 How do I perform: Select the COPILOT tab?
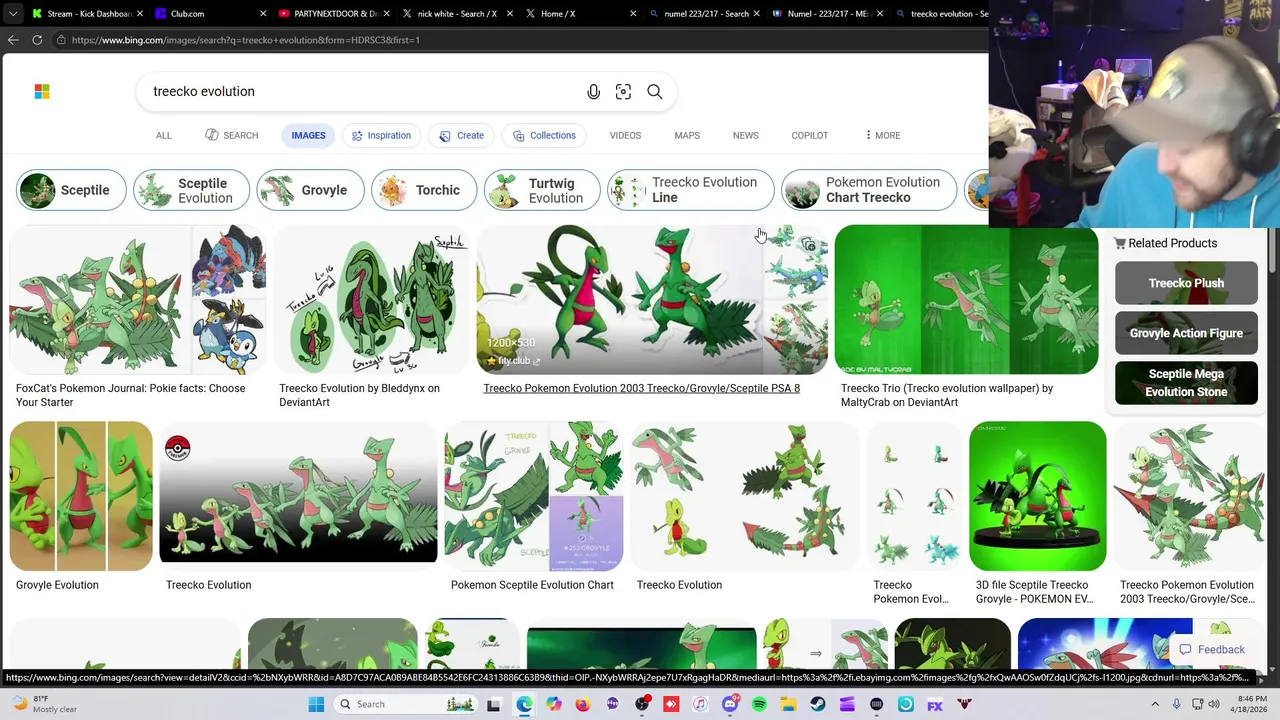coord(810,136)
